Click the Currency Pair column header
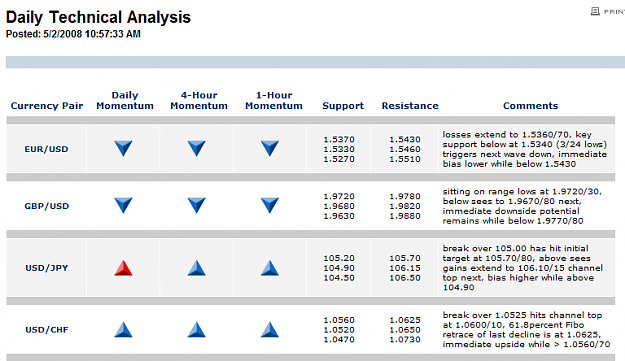The image size is (625, 361). (47, 106)
